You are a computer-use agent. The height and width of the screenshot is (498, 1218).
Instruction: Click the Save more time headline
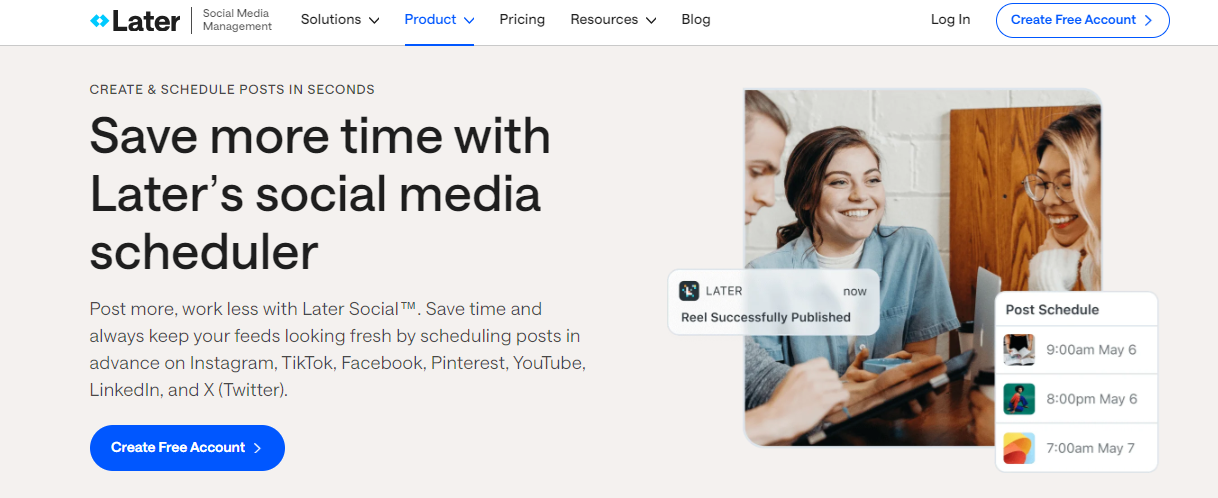(320, 194)
